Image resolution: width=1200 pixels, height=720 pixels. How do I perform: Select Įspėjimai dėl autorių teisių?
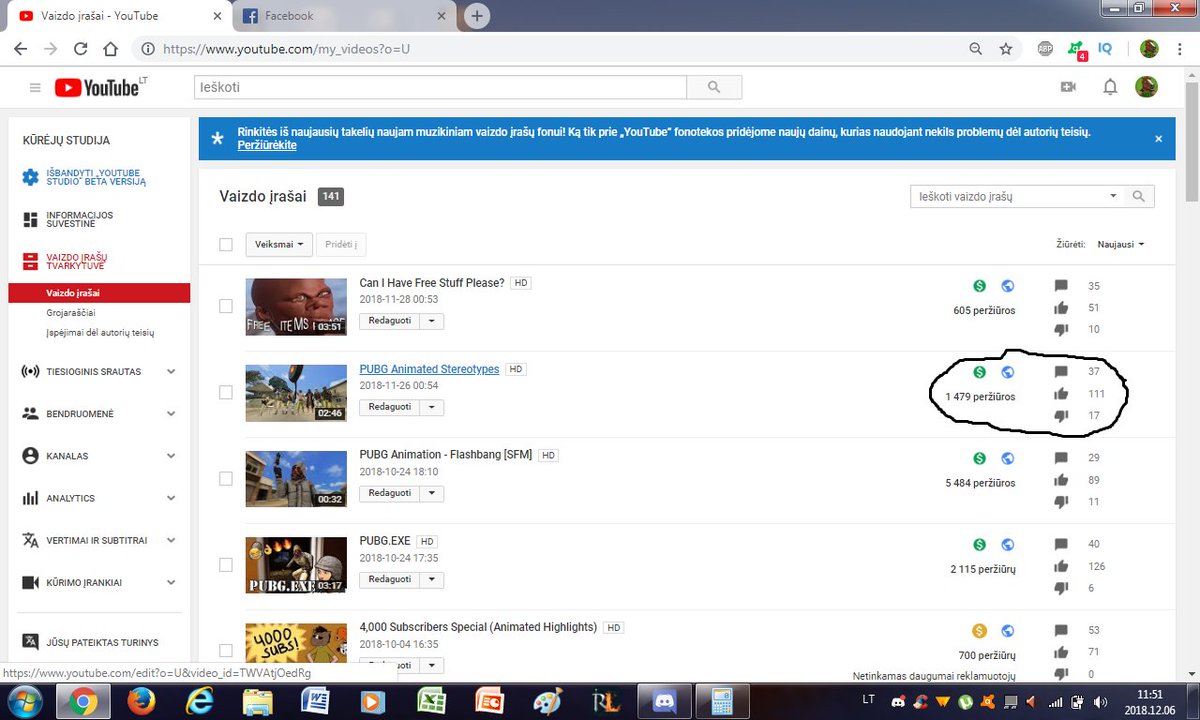(100, 332)
